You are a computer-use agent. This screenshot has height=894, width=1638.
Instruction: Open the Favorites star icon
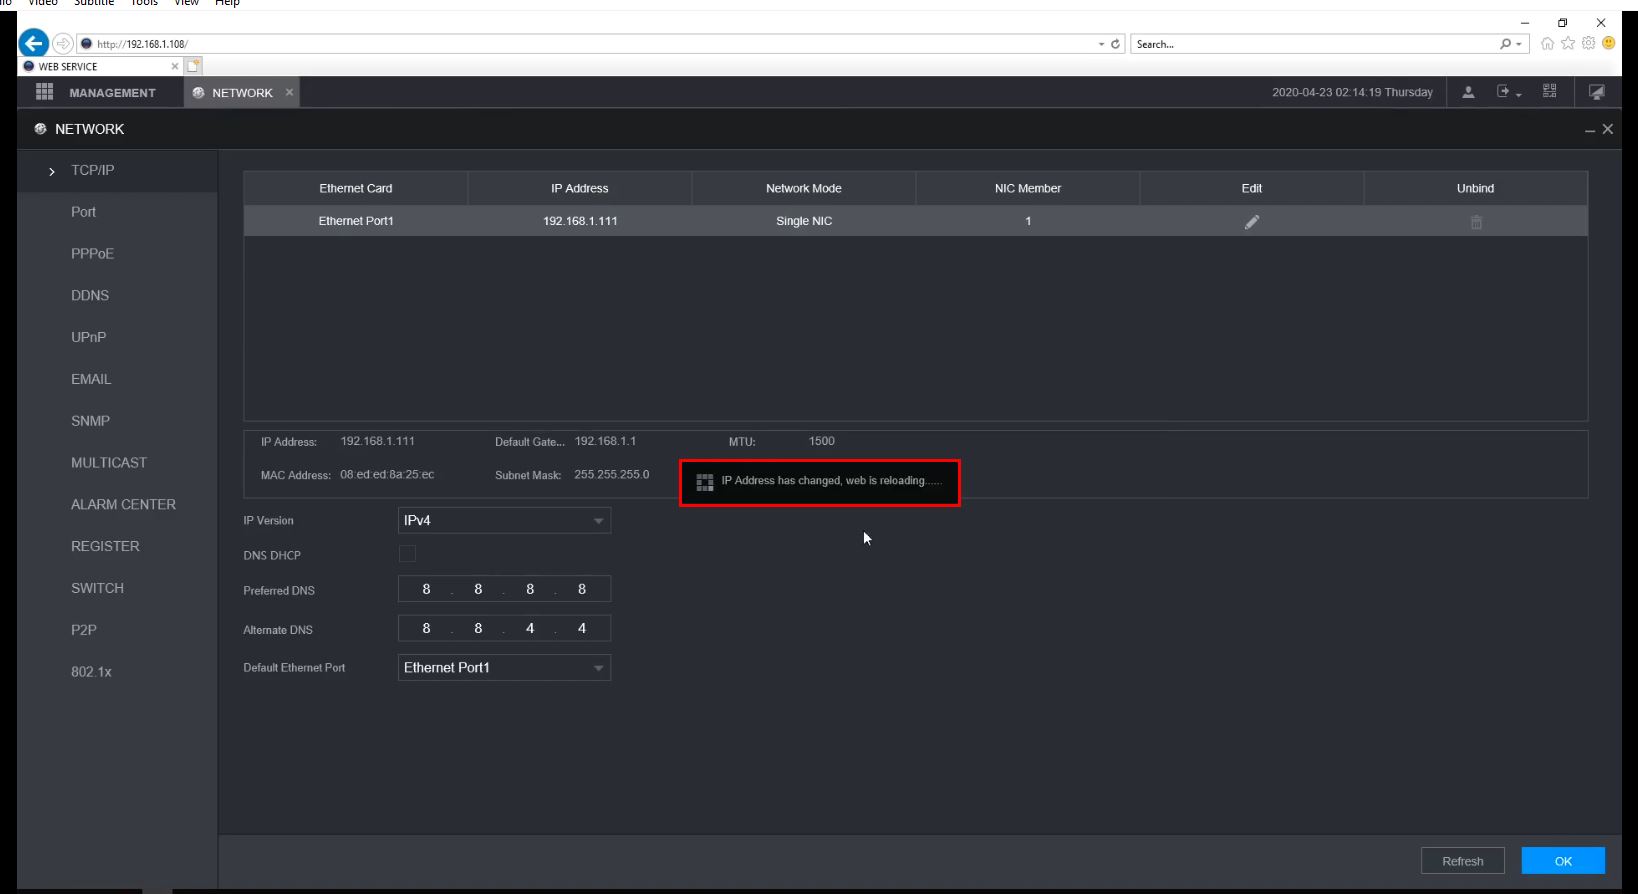click(1568, 43)
